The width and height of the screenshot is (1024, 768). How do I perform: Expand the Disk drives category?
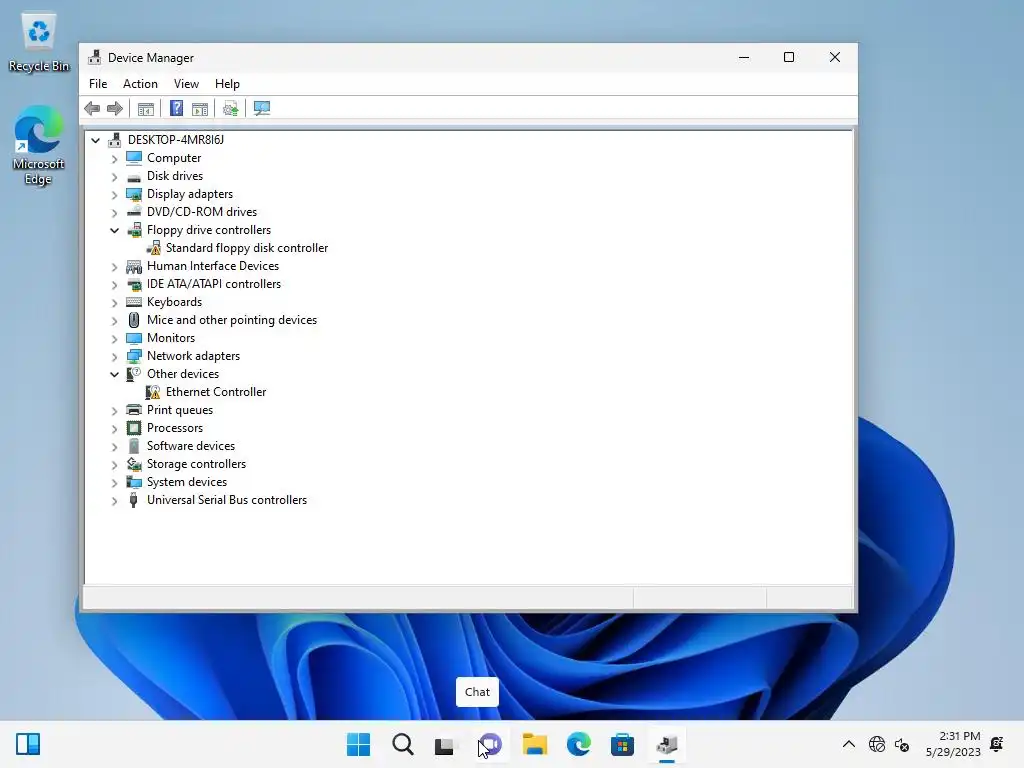pyautogui.click(x=114, y=177)
